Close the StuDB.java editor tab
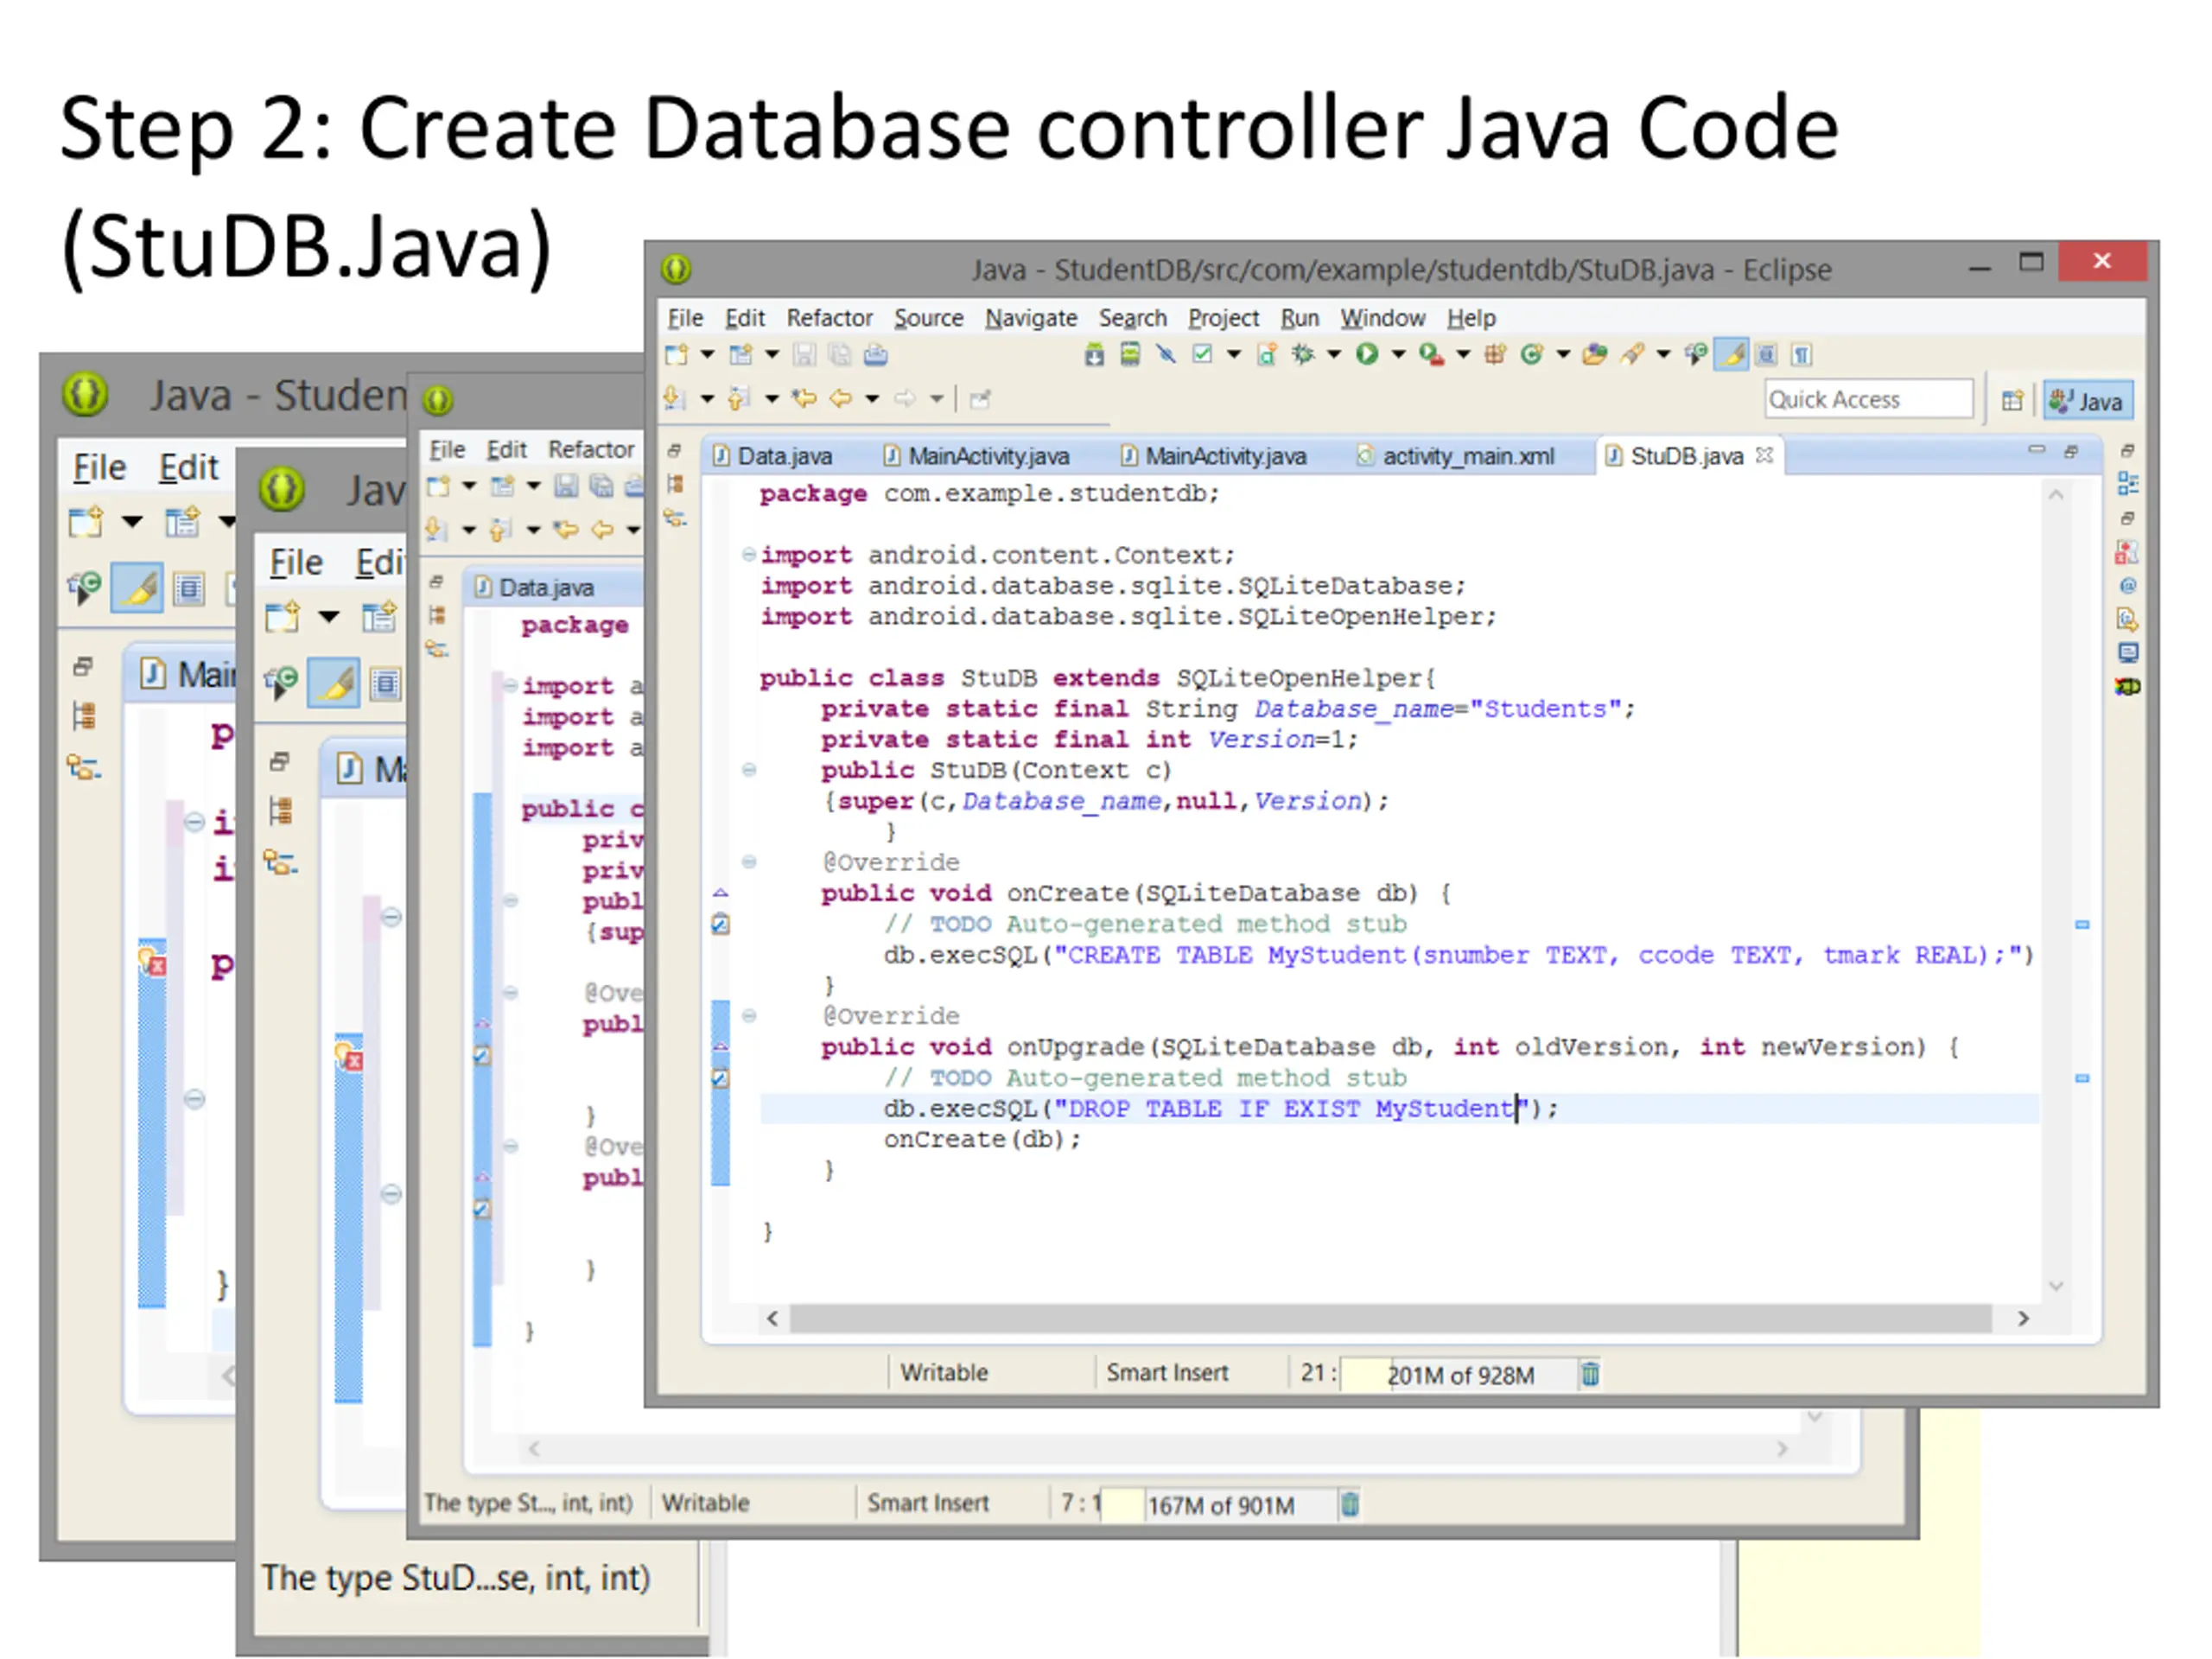 click(x=1765, y=455)
